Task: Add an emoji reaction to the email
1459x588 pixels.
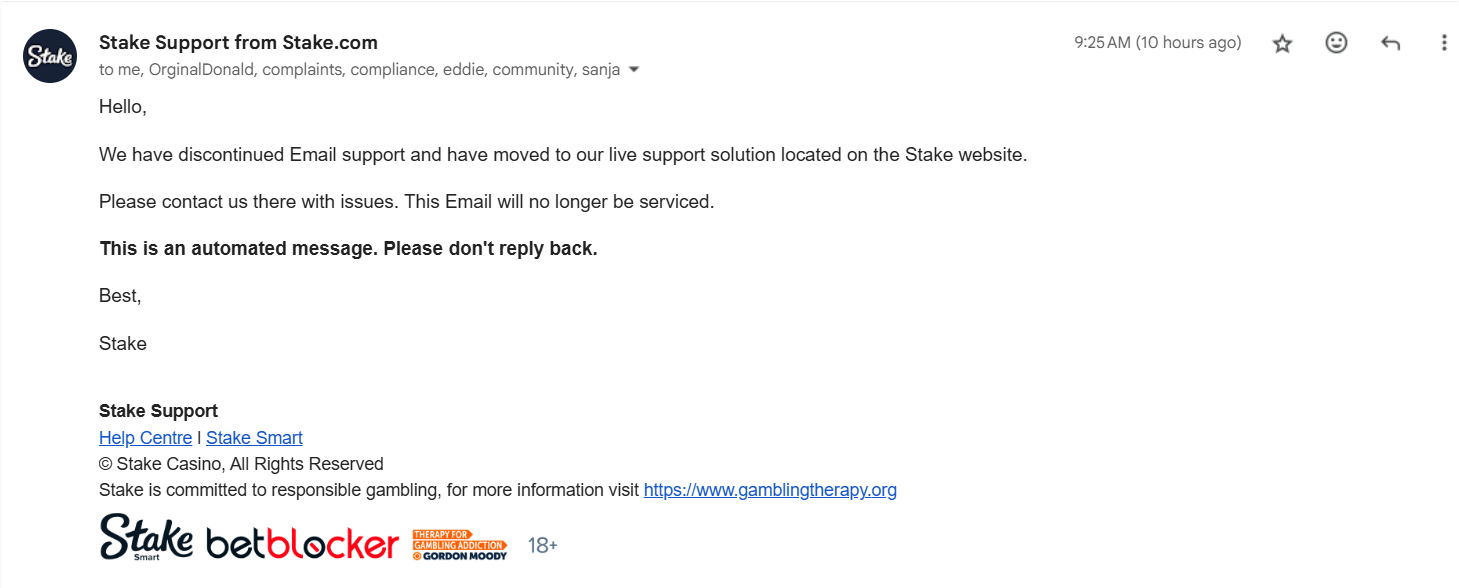Action: pyautogui.click(x=1336, y=43)
